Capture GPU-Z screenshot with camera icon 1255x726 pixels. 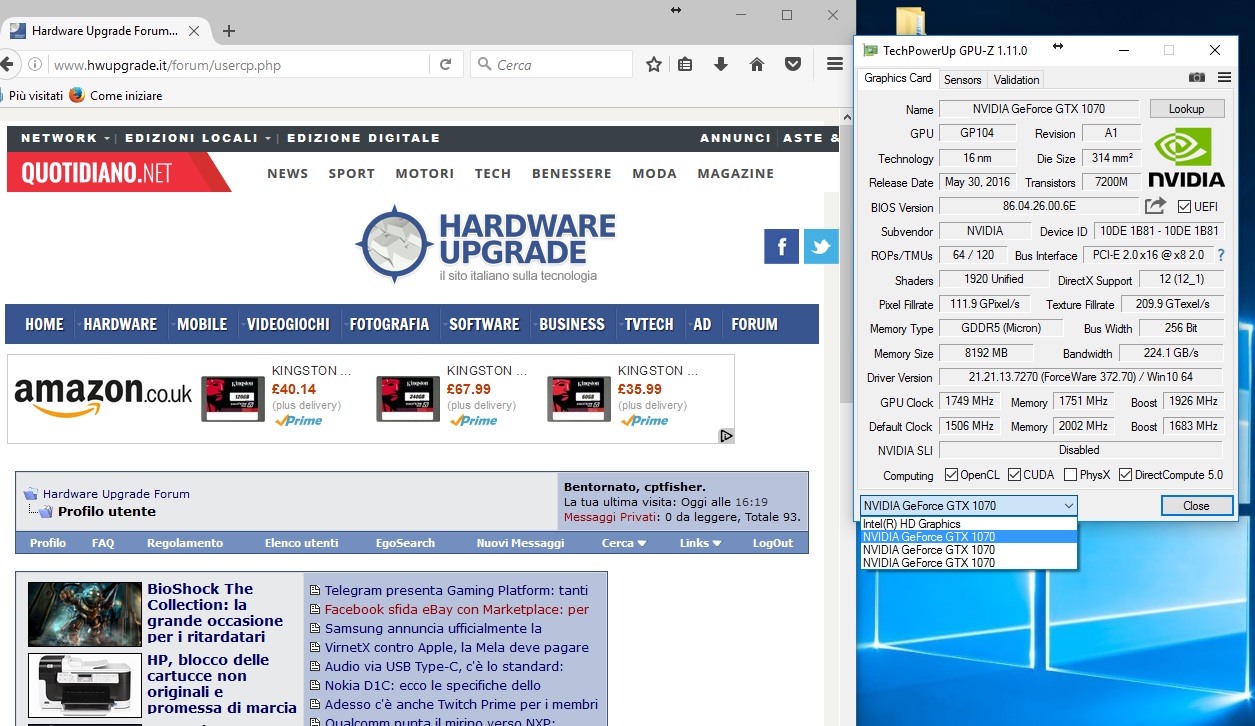[x=1197, y=78]
